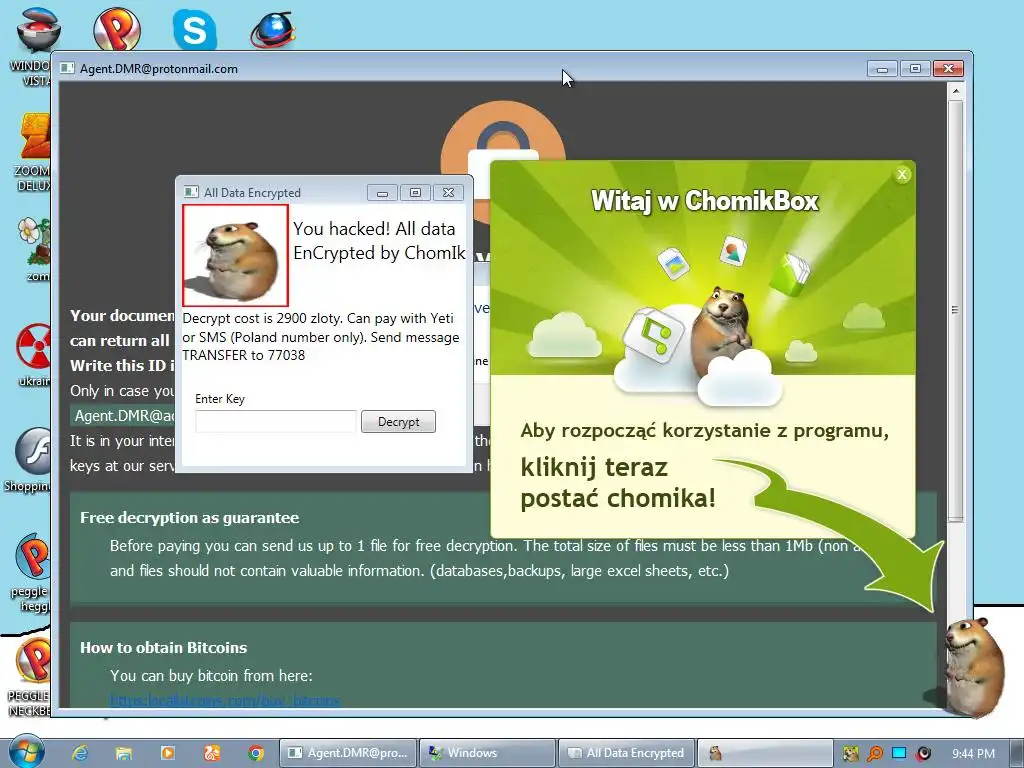Close the Agent.DMR@protonmail.com window
This screenshot has height=768, width=1024.
[948, 69]
